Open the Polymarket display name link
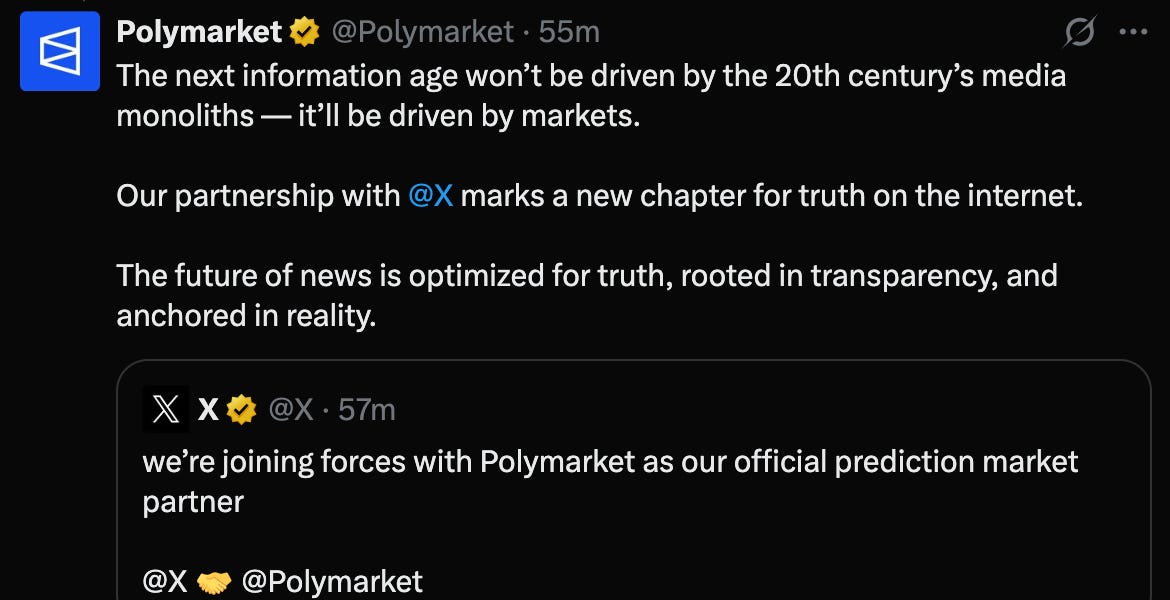Image resolution: width=1170 pixels, height=600 pixels. click(199, 32)
